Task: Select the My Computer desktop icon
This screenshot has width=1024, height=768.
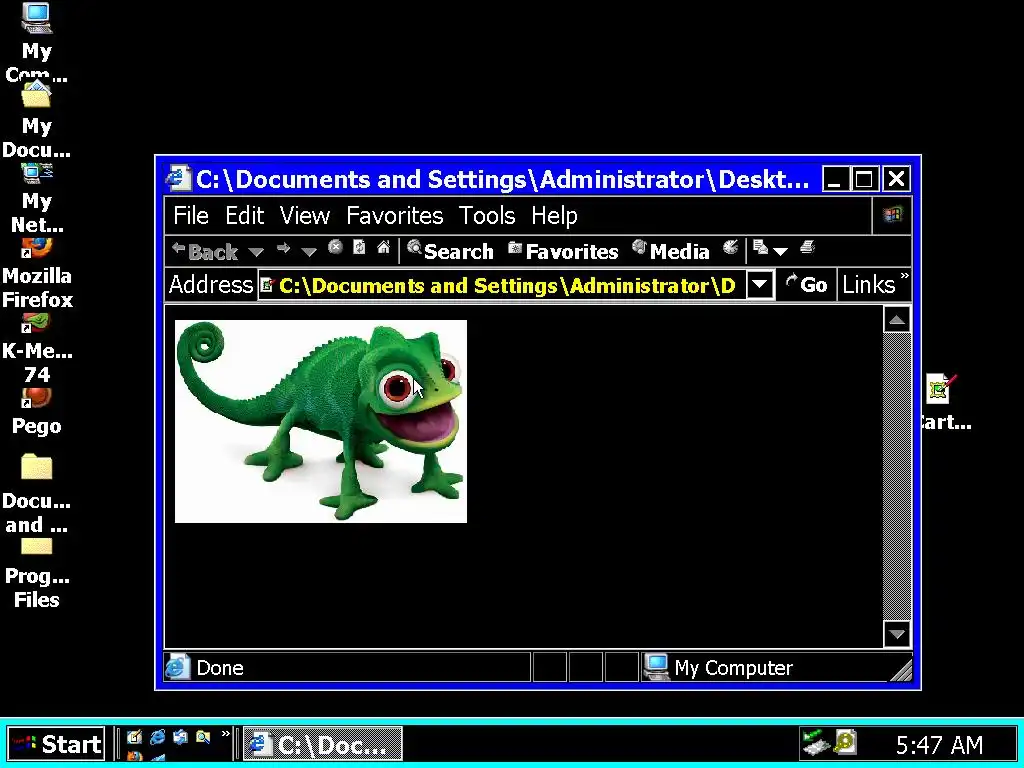Action: coord(37,43)
